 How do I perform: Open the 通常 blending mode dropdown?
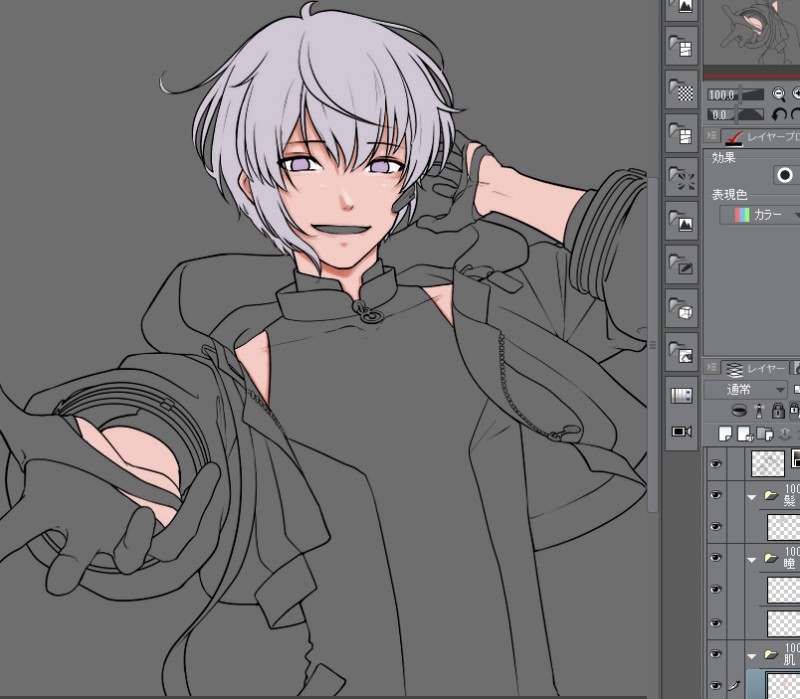746,390
